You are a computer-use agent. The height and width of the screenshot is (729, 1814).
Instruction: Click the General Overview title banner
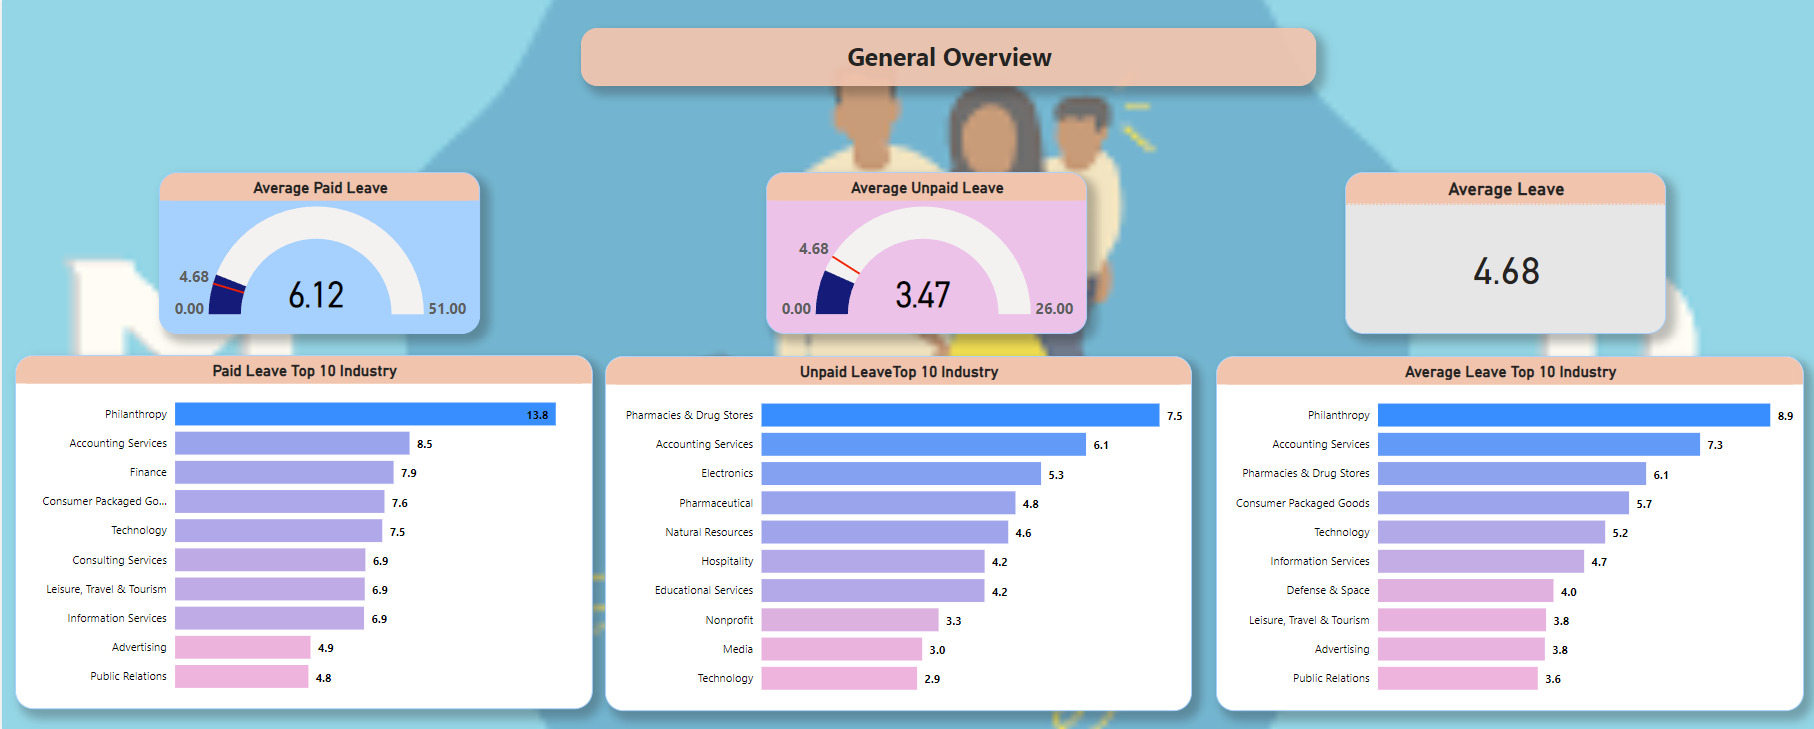click(x=948, y=57)
